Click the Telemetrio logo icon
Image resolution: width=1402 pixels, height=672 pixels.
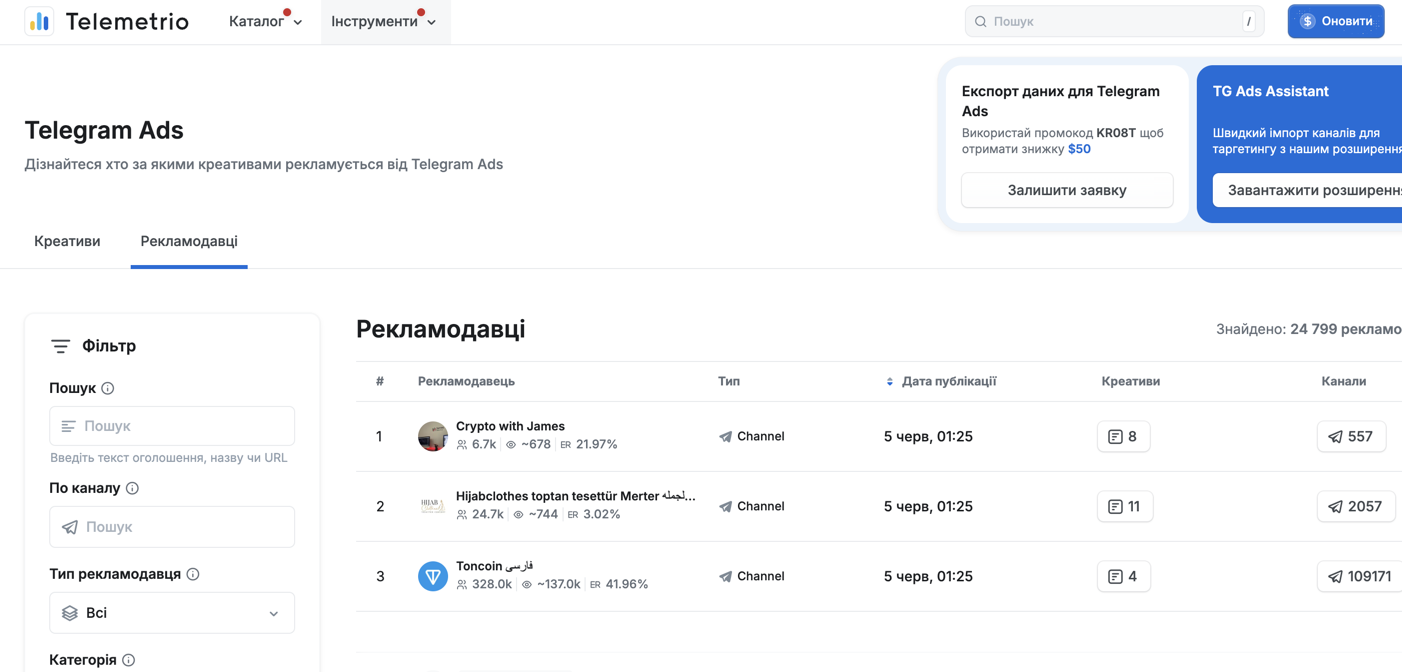[39, 20]
